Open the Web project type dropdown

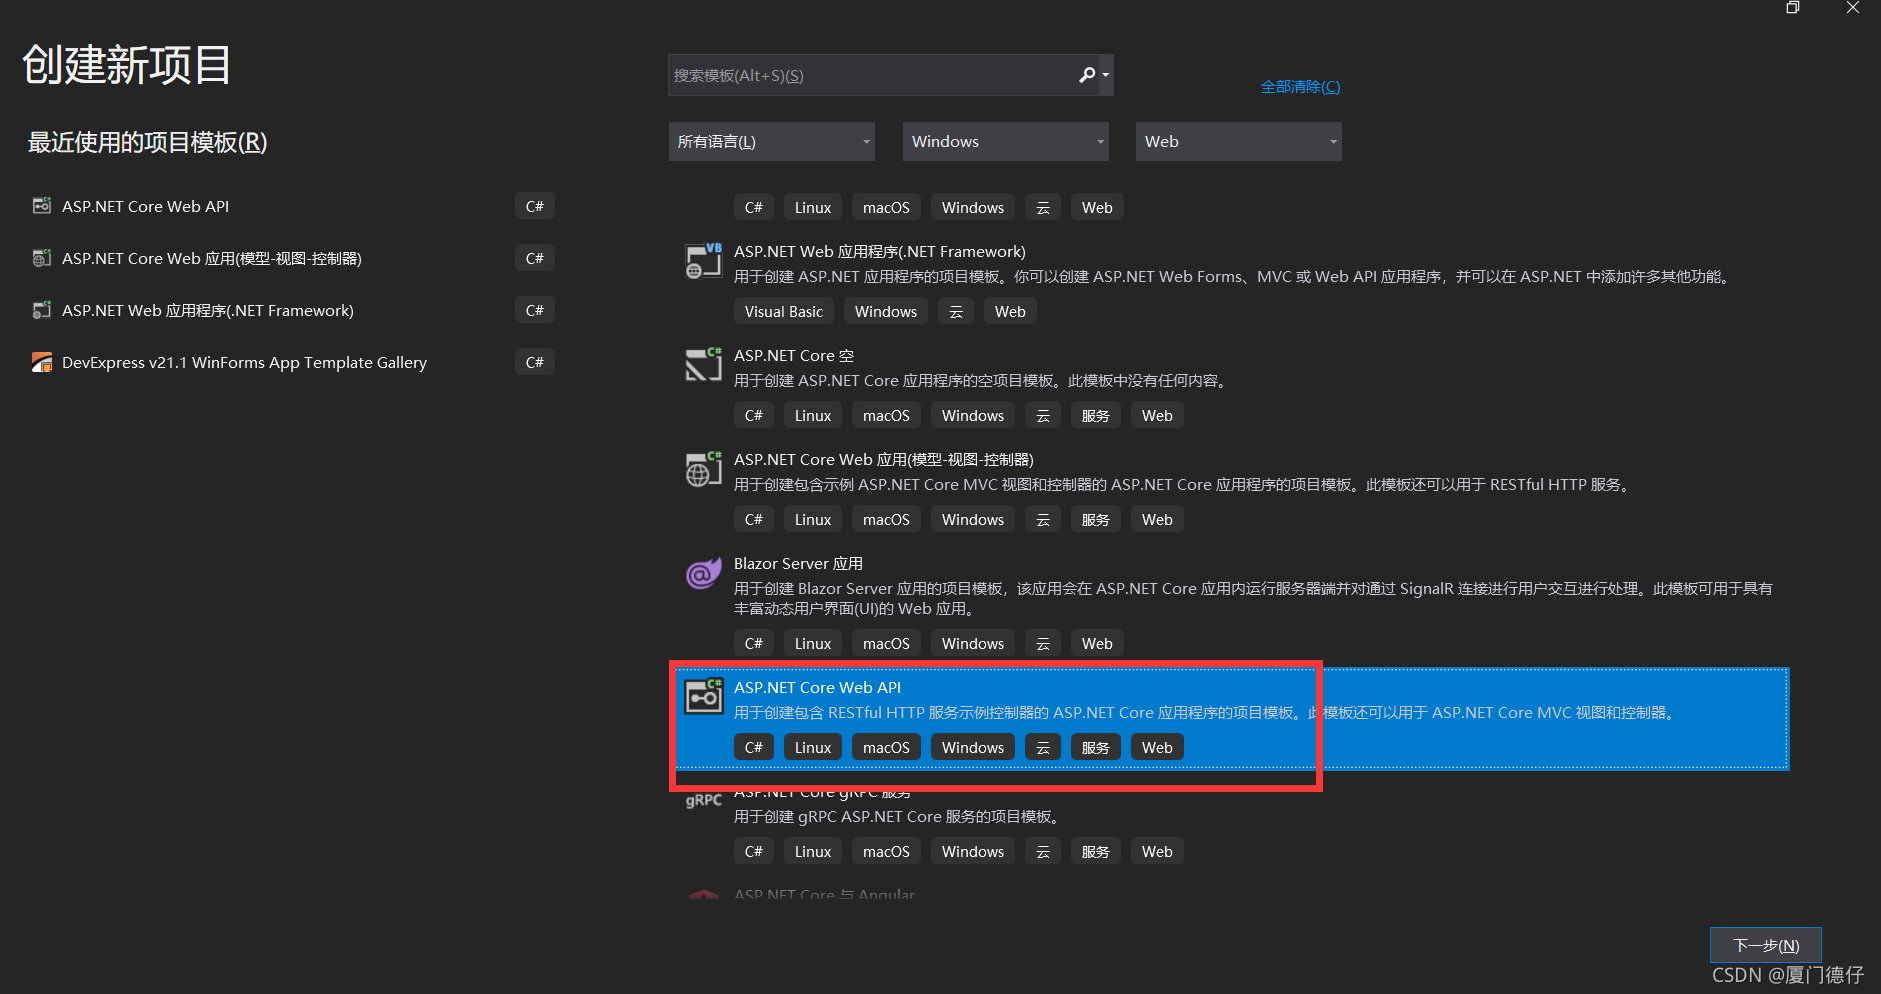coord(1238,142)
